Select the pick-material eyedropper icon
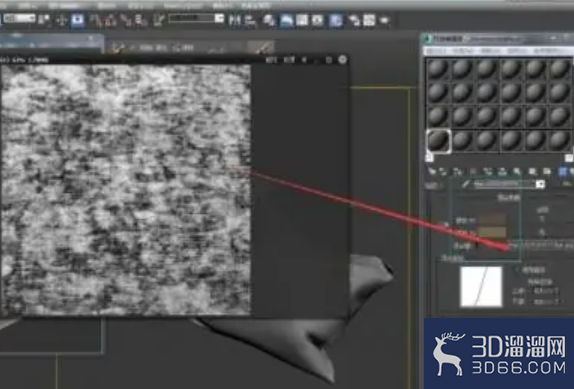Image resolution: width=574 pixels, height=389 pixels. coord(465,184)
